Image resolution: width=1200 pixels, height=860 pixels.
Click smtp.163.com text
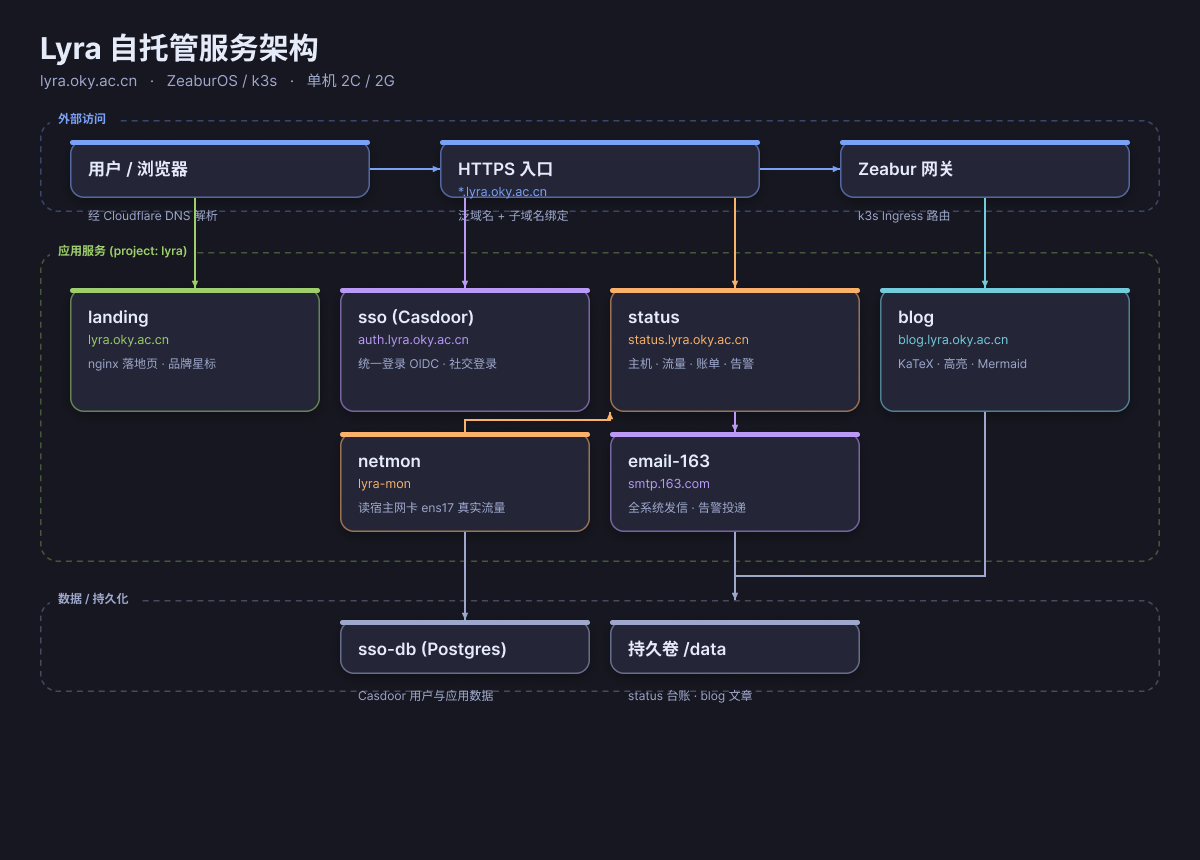pos(669,484)
